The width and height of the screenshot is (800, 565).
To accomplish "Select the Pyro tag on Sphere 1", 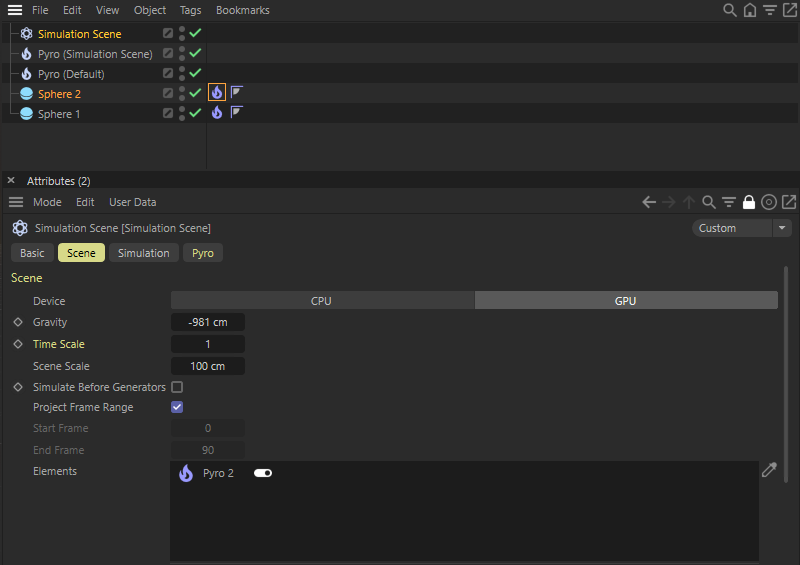I will click(x=217, y=112).
